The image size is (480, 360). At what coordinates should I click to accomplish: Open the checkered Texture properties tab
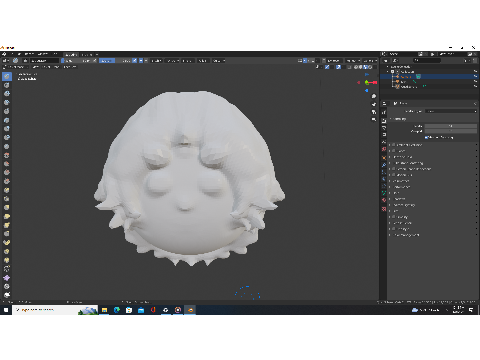(384, 209)
